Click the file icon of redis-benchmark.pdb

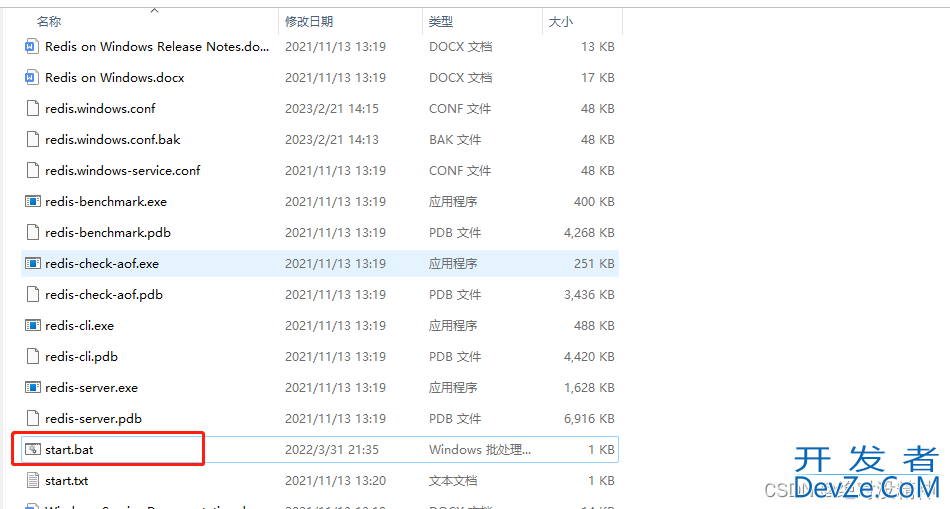click(33, 232)
